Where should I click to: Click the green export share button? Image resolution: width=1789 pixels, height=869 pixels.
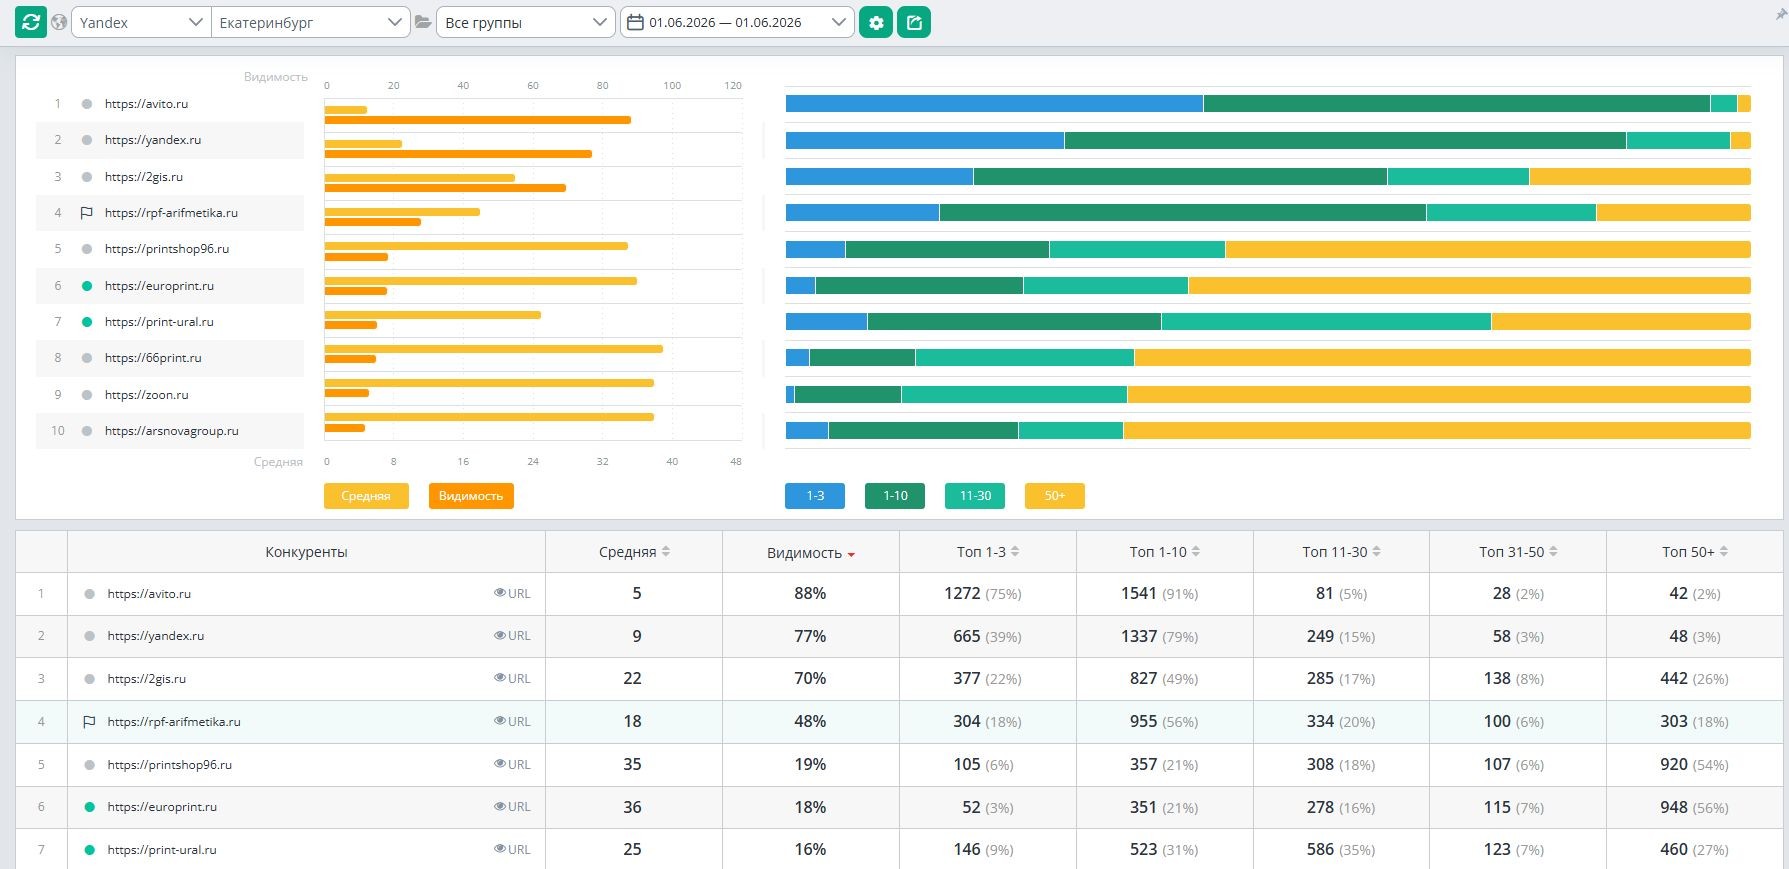914,22
